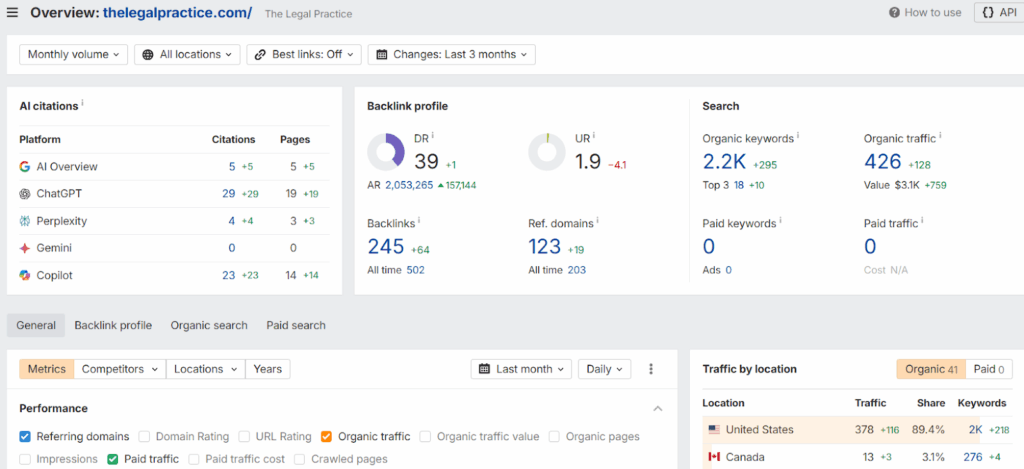Open the Best links: Off dropdown
Viewport: 1024px width, 469px height.
point(304,54)
